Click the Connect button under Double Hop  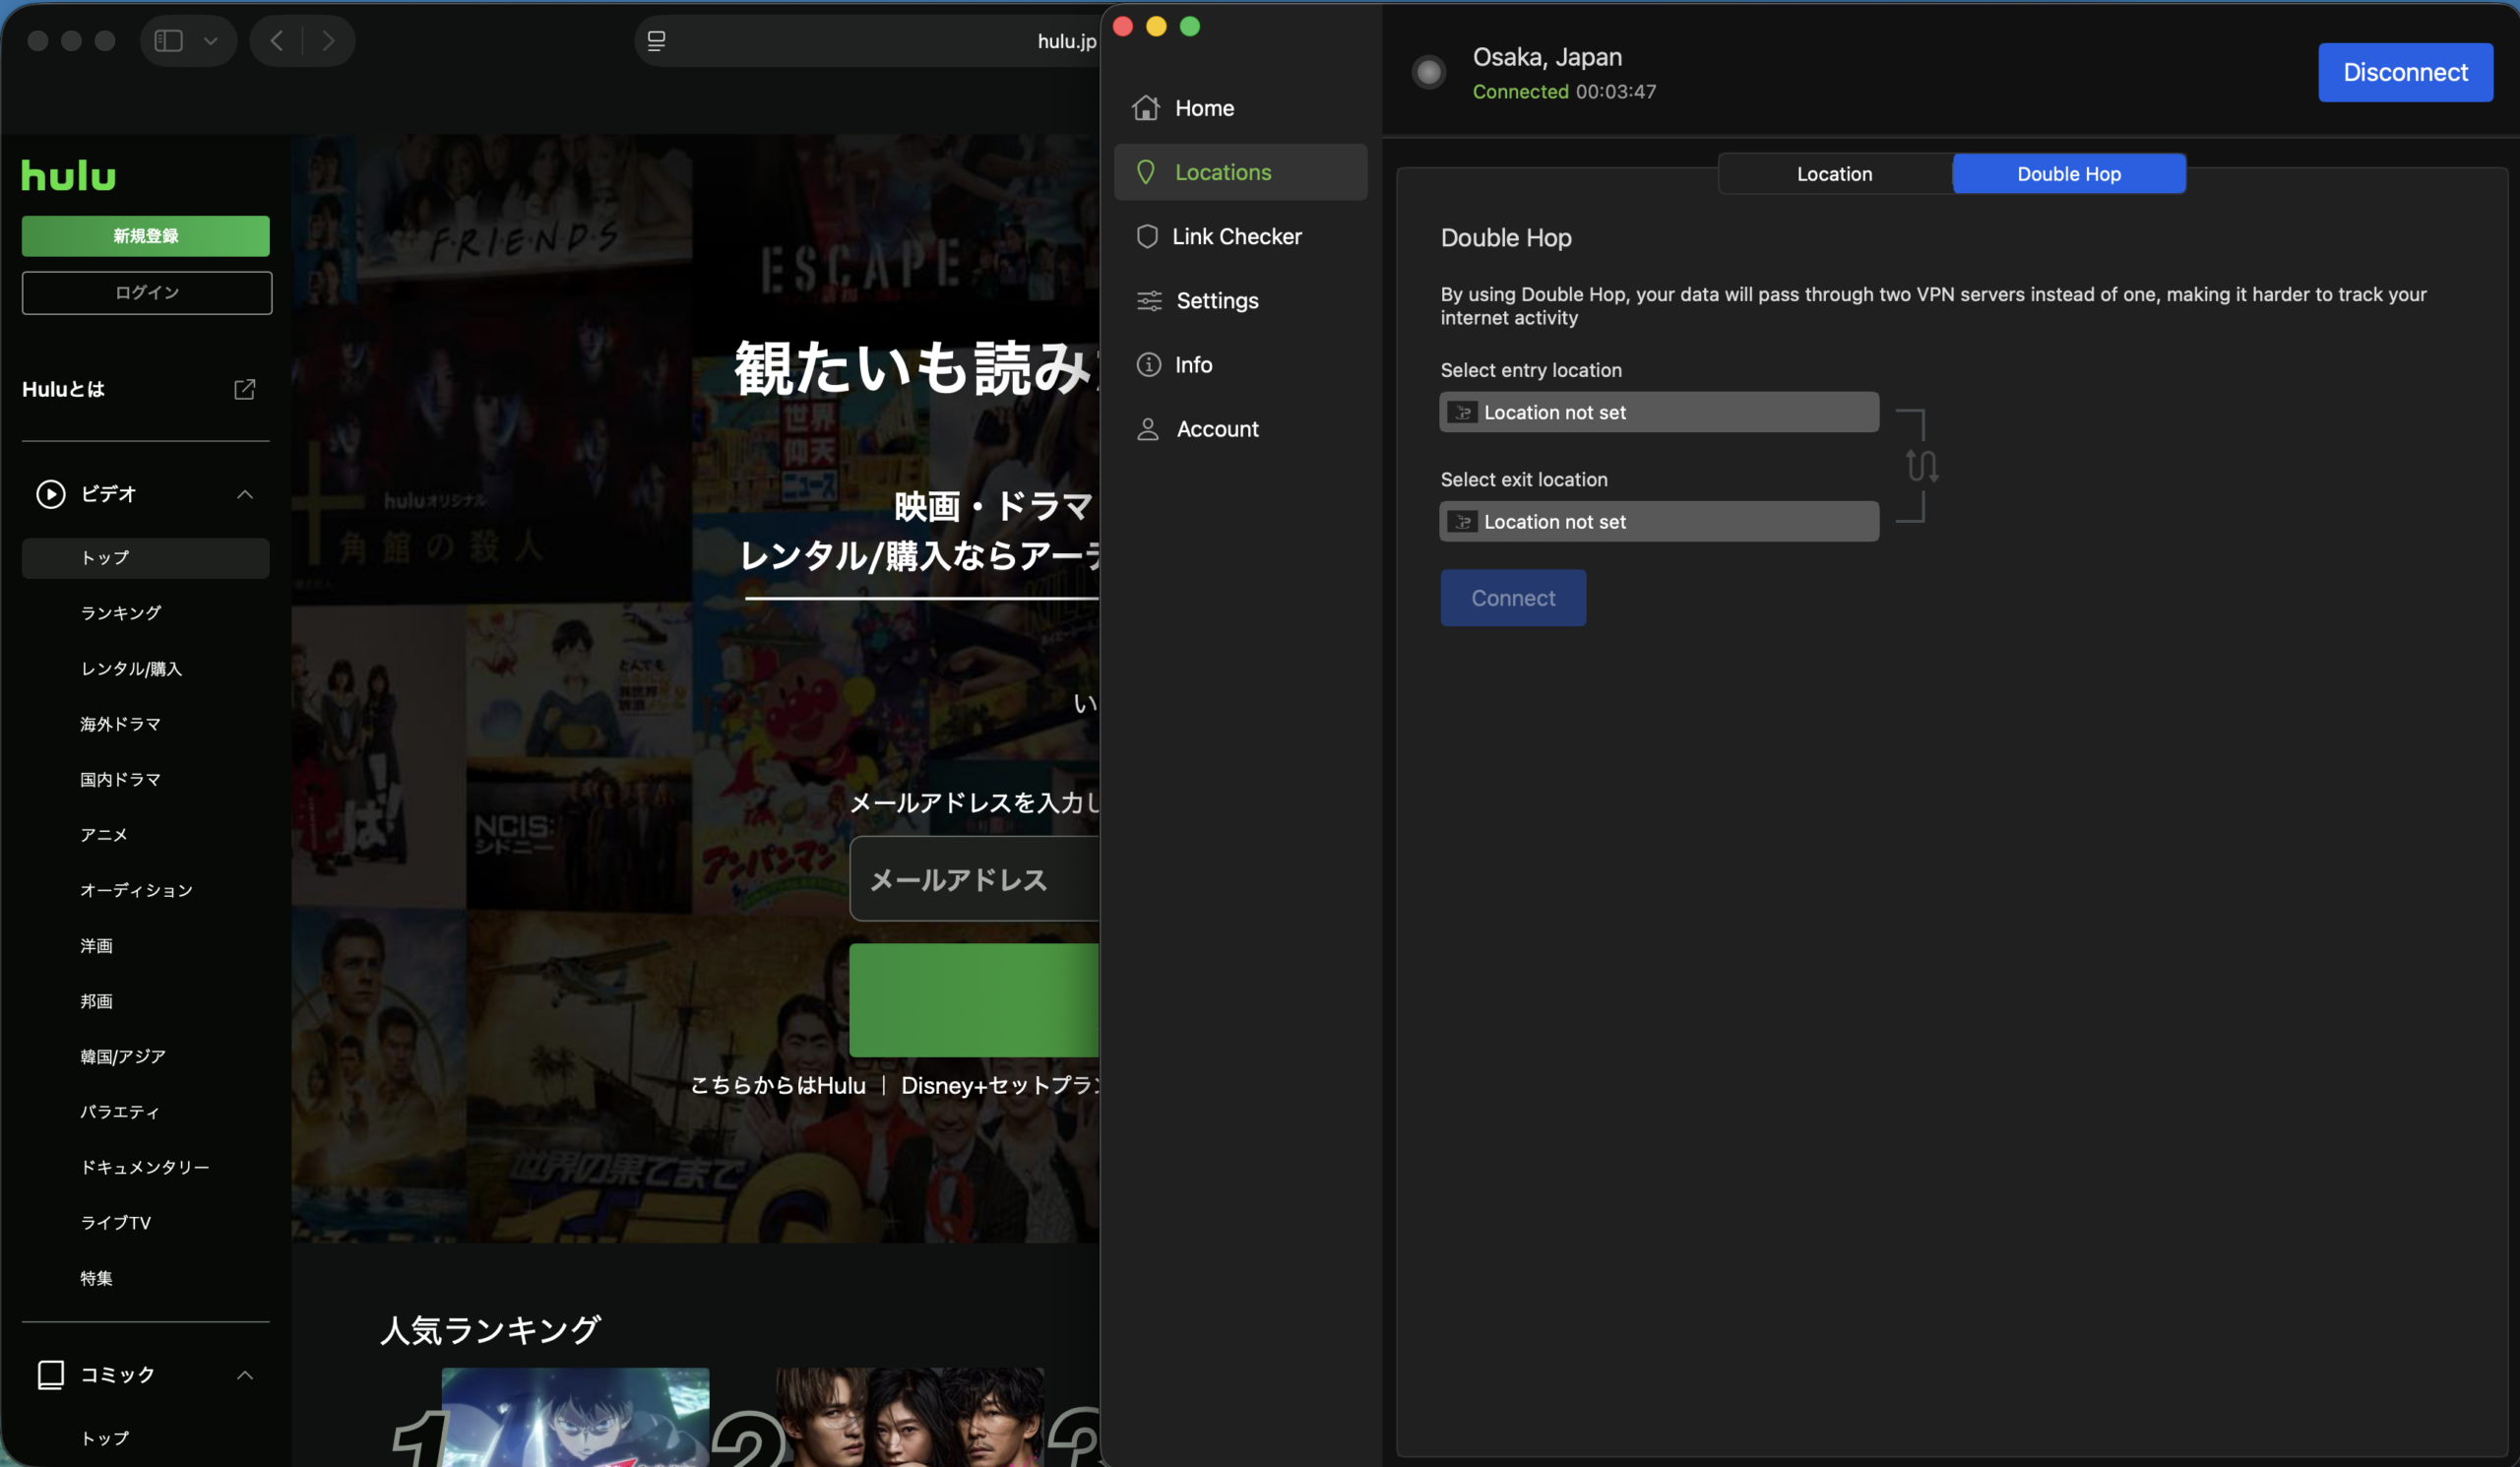1513,598
